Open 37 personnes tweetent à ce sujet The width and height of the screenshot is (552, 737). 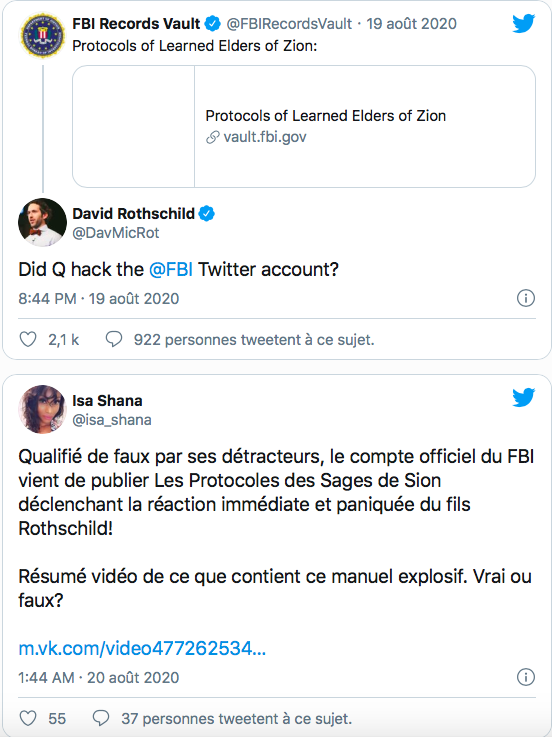click(x=237, y=718)
